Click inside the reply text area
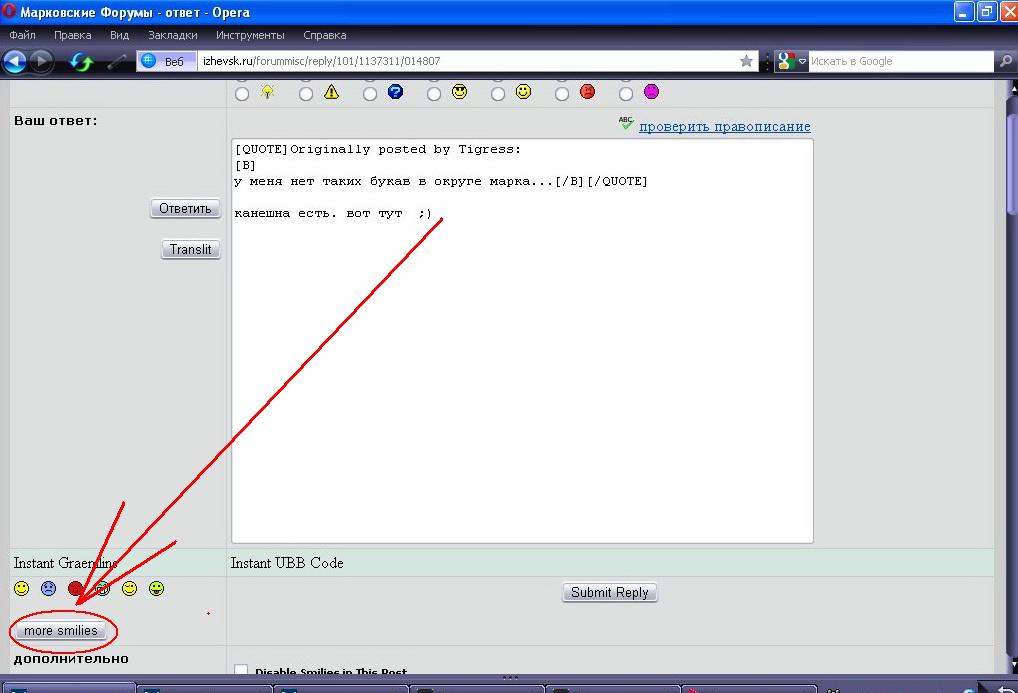This screenshot has height=693, width=1018. coord(522,341)
